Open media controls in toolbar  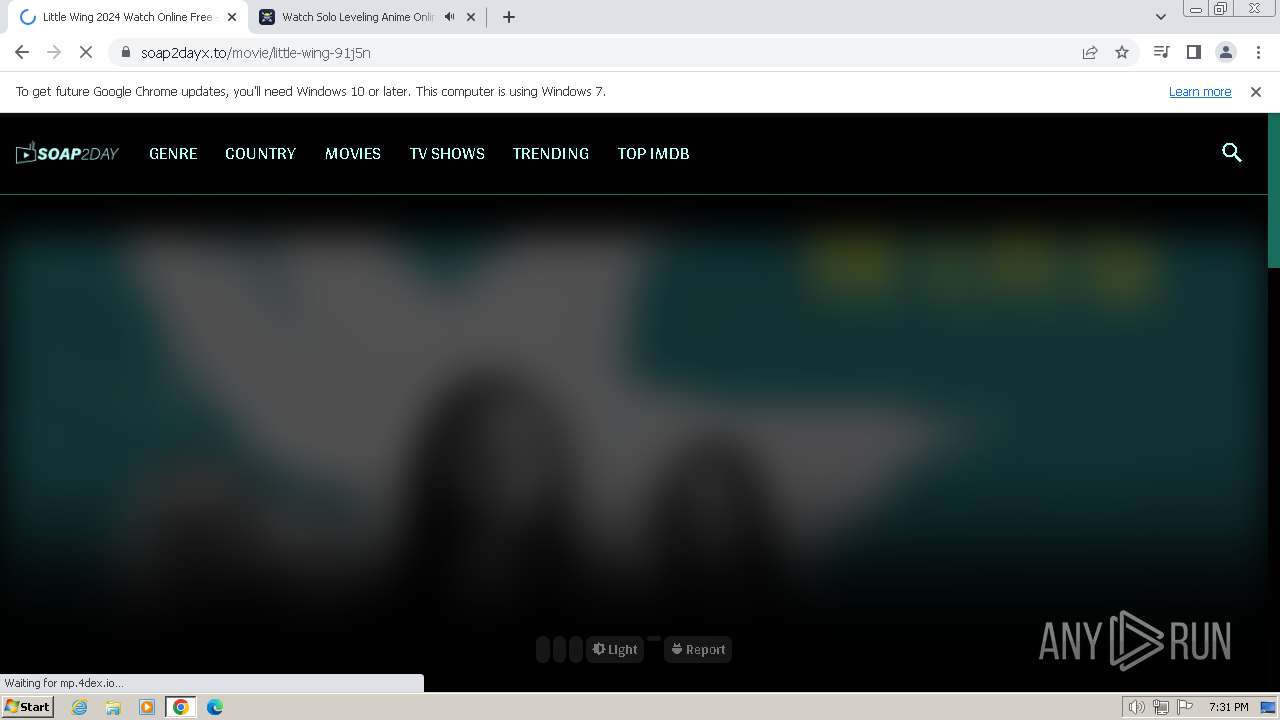pyautogui.click(x=1161, y=52)
